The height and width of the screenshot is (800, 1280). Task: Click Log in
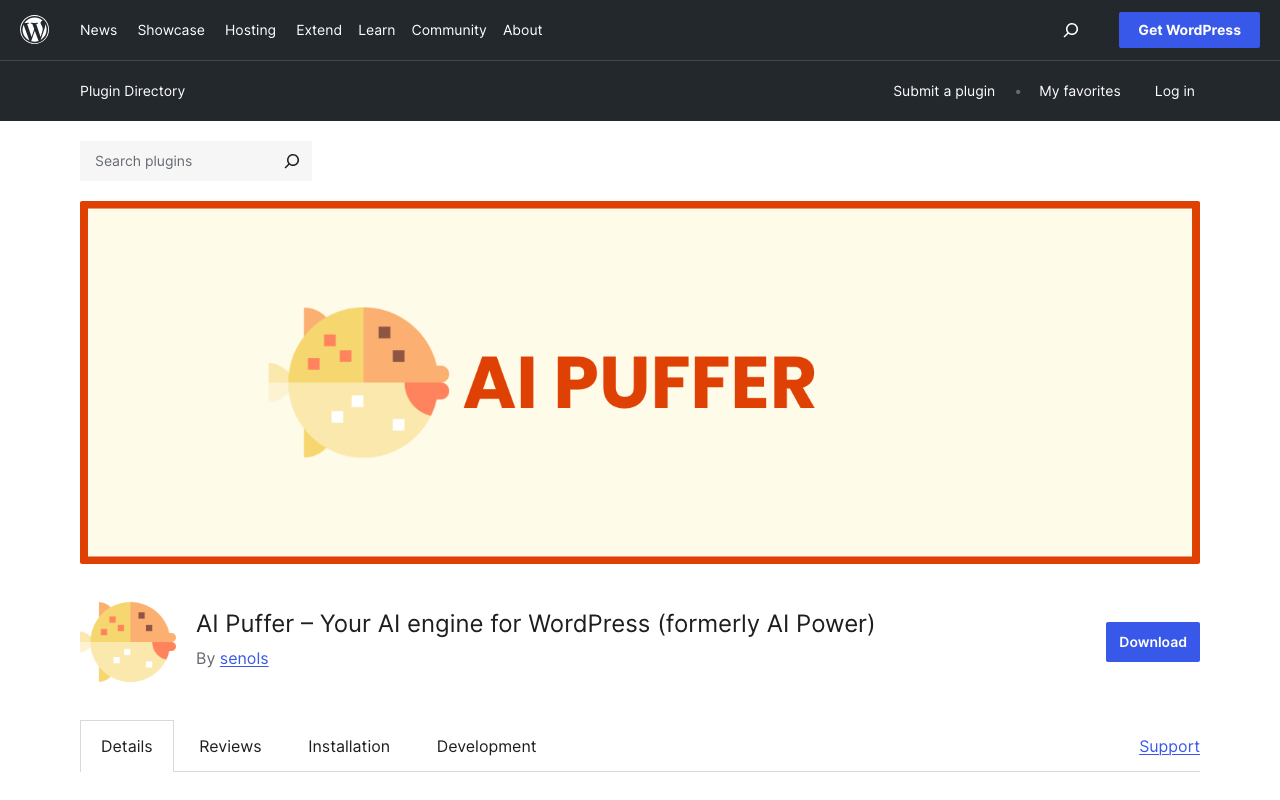[x=1175, y=91]
